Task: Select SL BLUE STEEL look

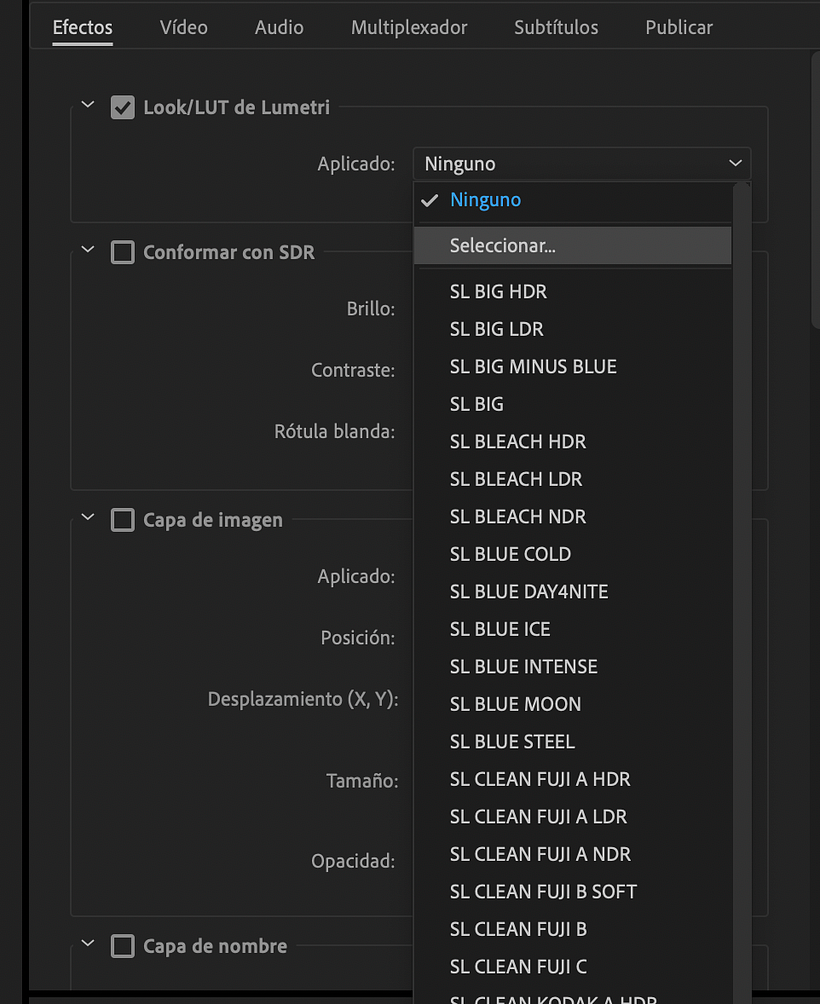Action: click(572, 741)
